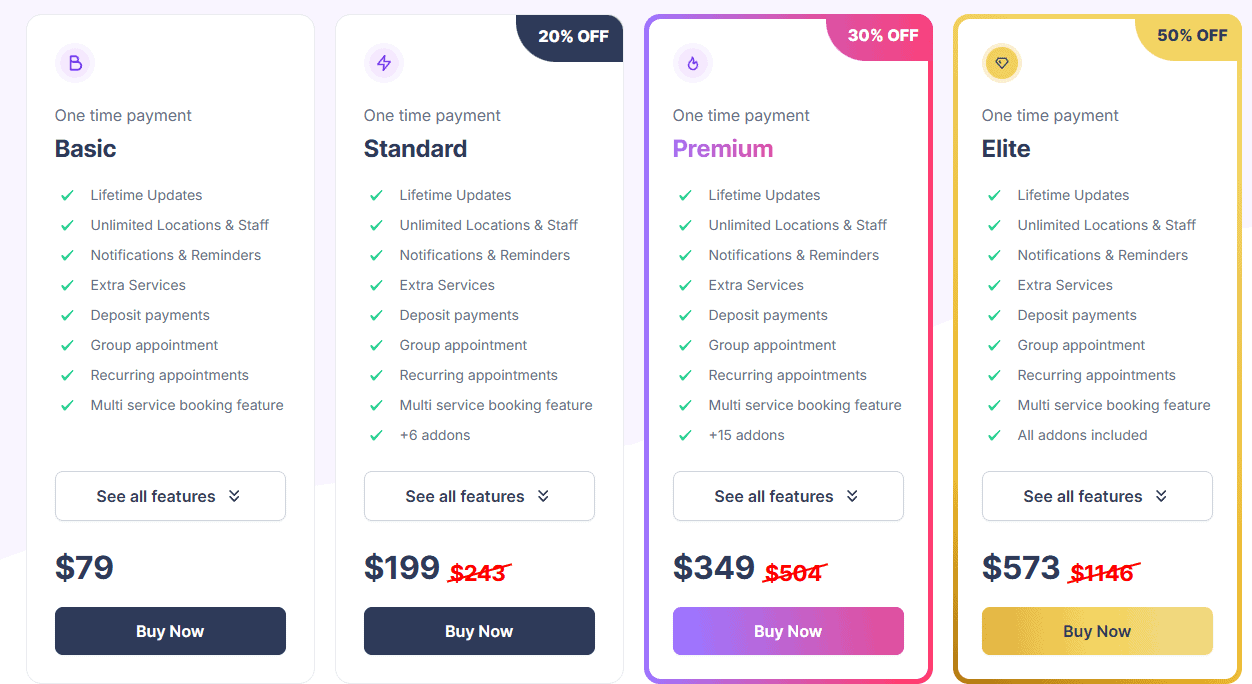Click the diamond tag icon on the Elite plan
The width and height of the screenshot is (1252, 684).
coord(1002,62)
